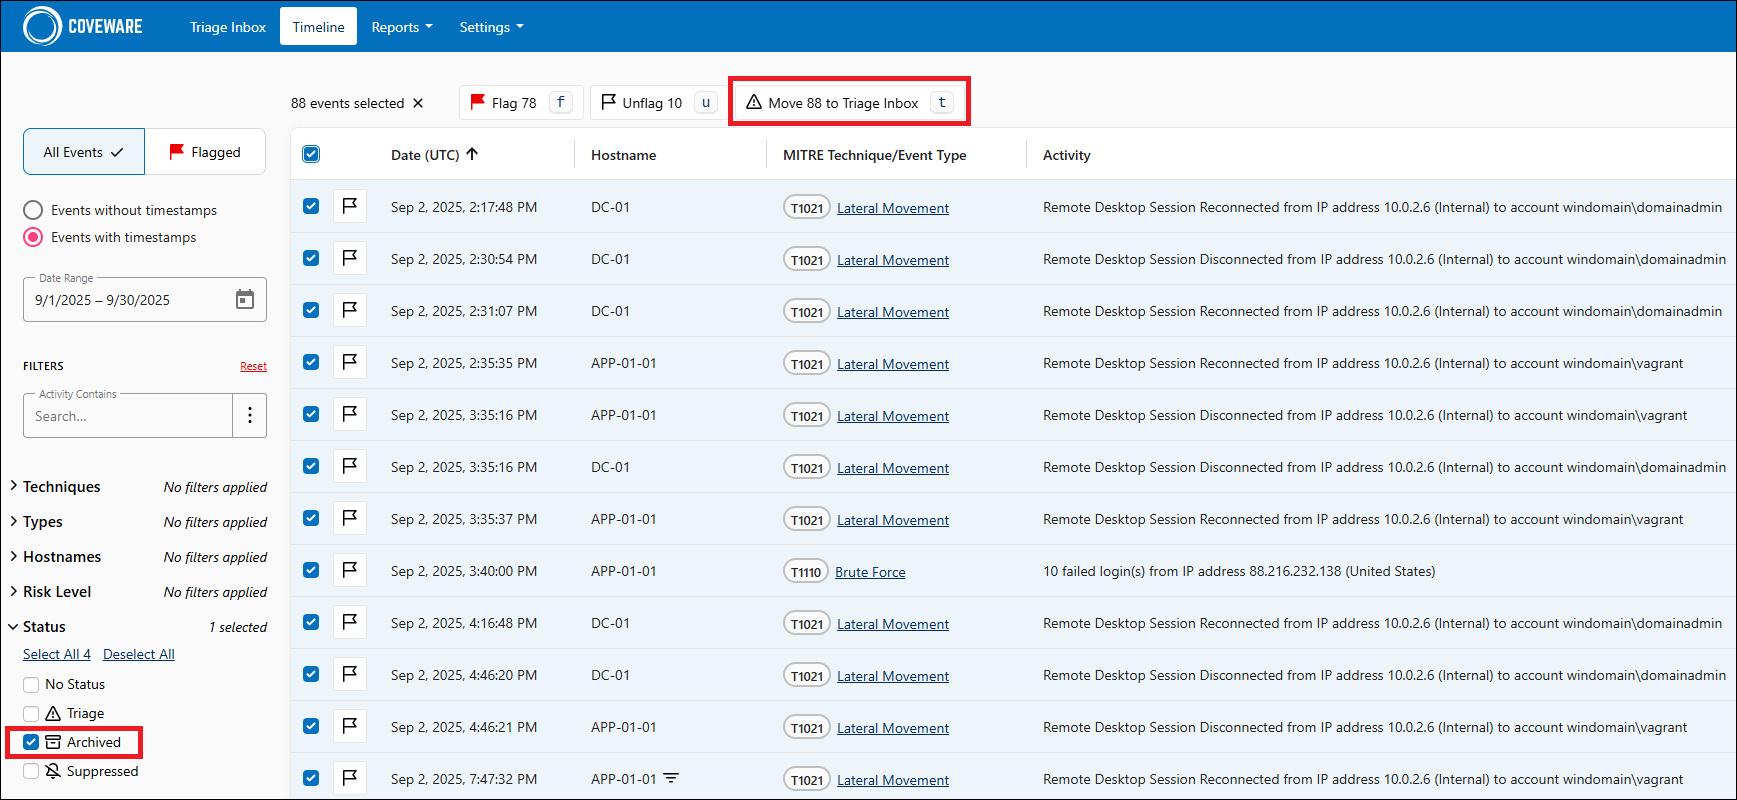Viewport: 1737px width, 800px height.
Task: Open Lateral Movement link in 2:17:48 PM row
Action: (x=893, y=208)
